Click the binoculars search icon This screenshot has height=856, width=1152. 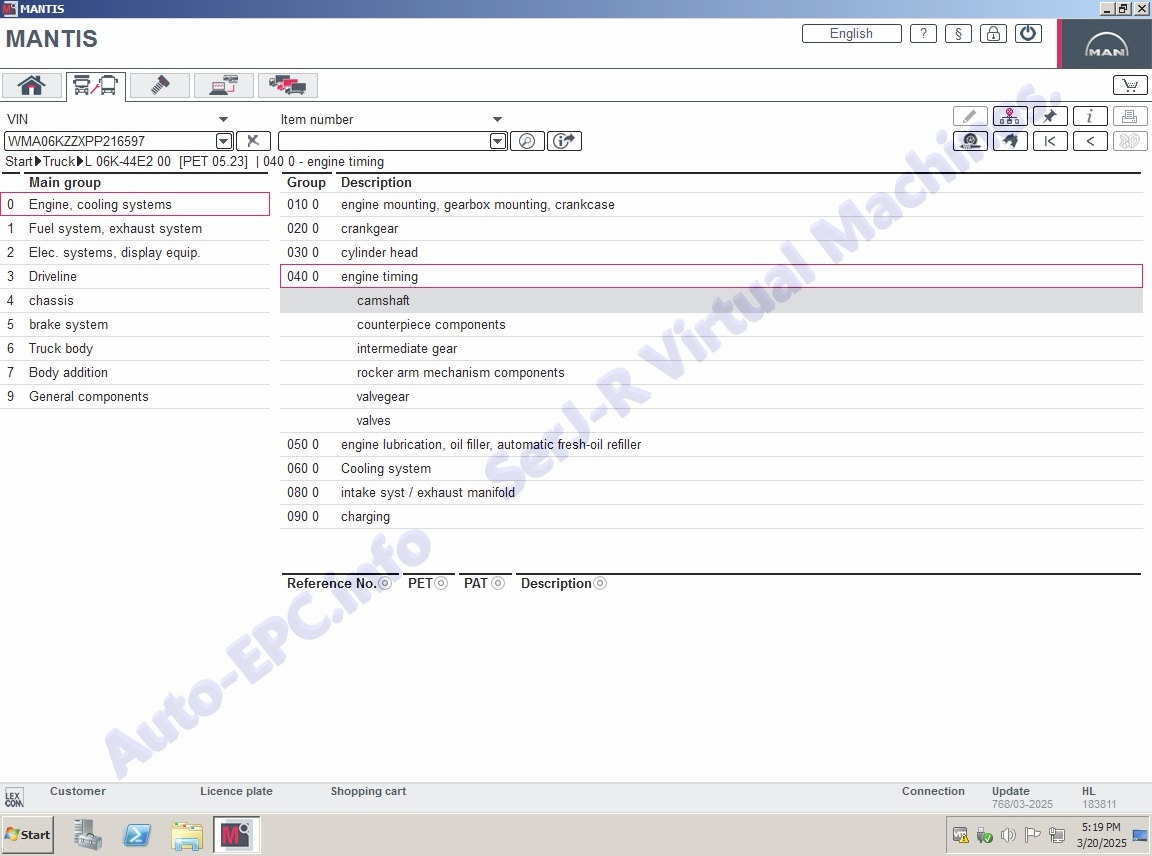point(1010,140)
